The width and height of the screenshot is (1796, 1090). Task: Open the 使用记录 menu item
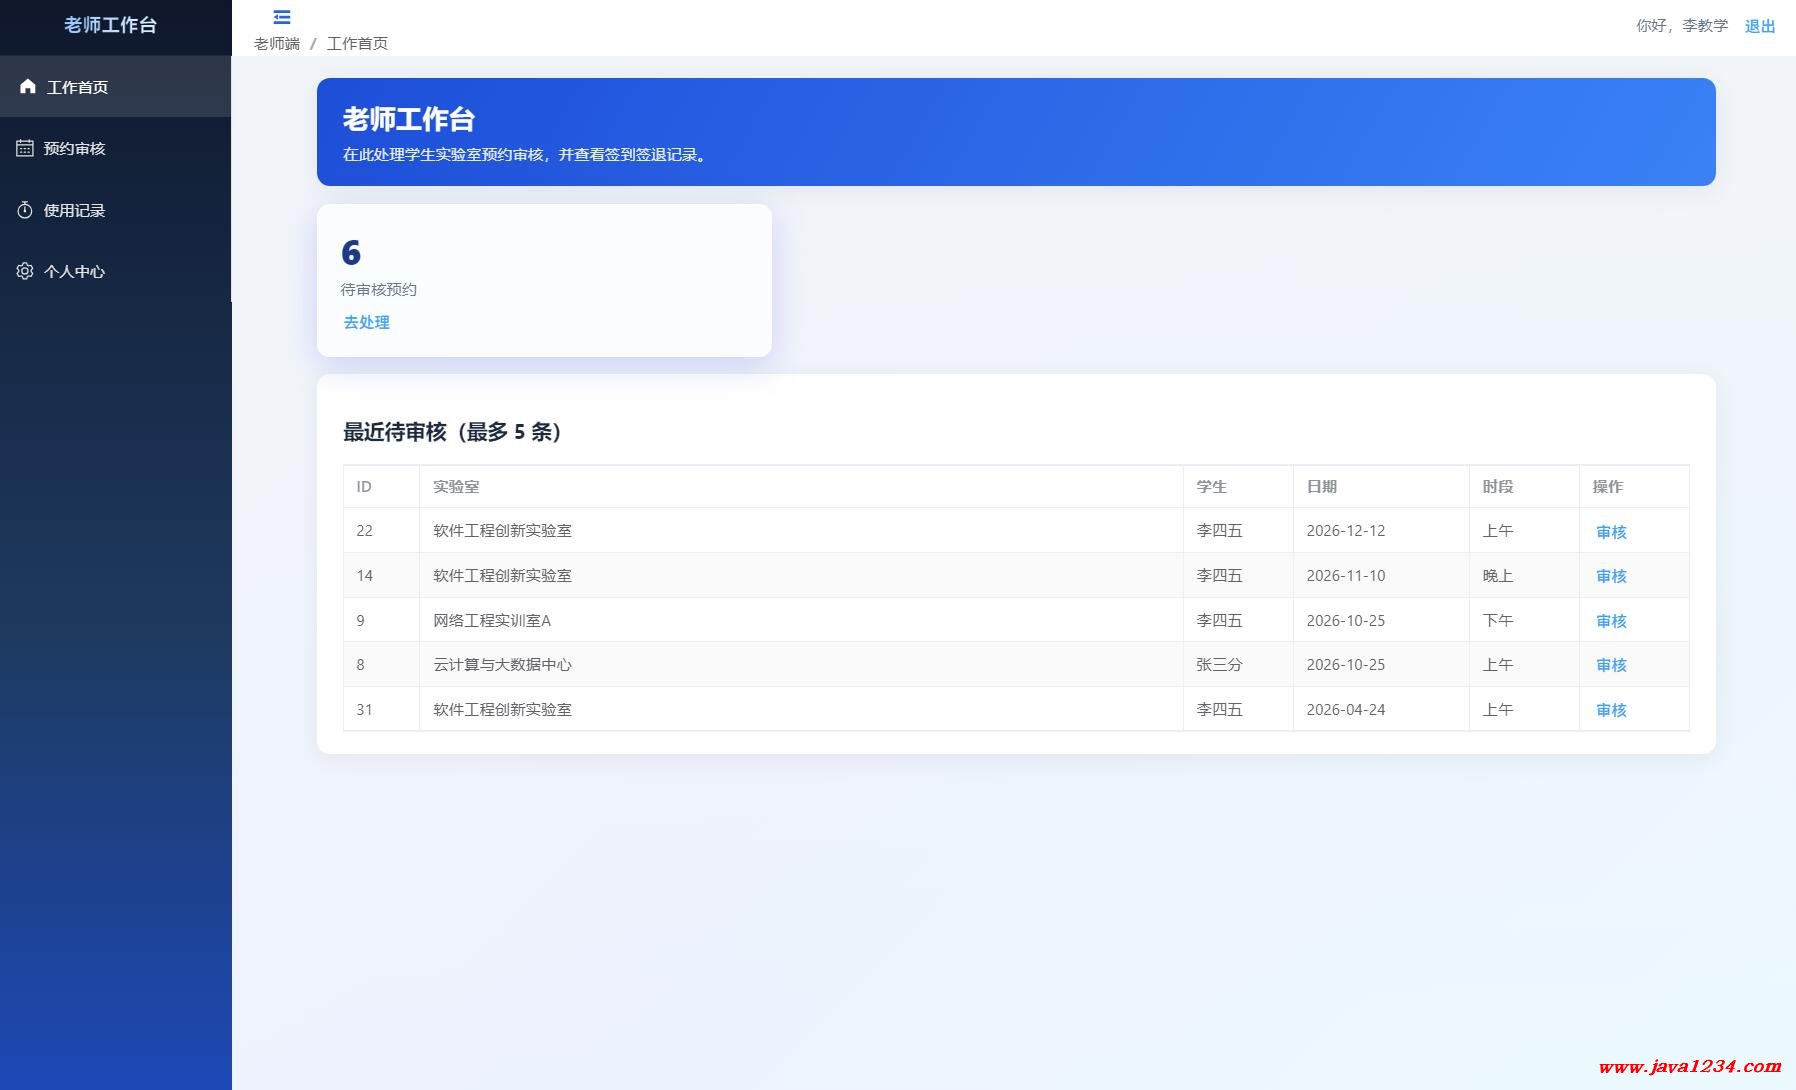coord(74,210)
